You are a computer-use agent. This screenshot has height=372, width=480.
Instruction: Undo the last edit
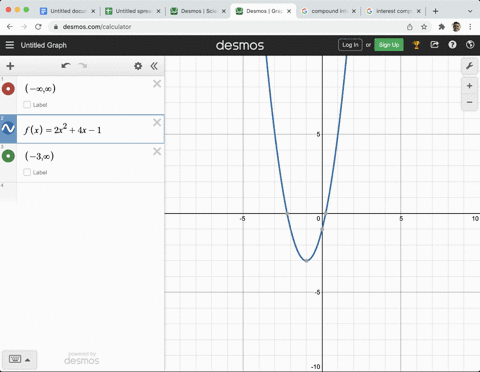click(66, 66)
